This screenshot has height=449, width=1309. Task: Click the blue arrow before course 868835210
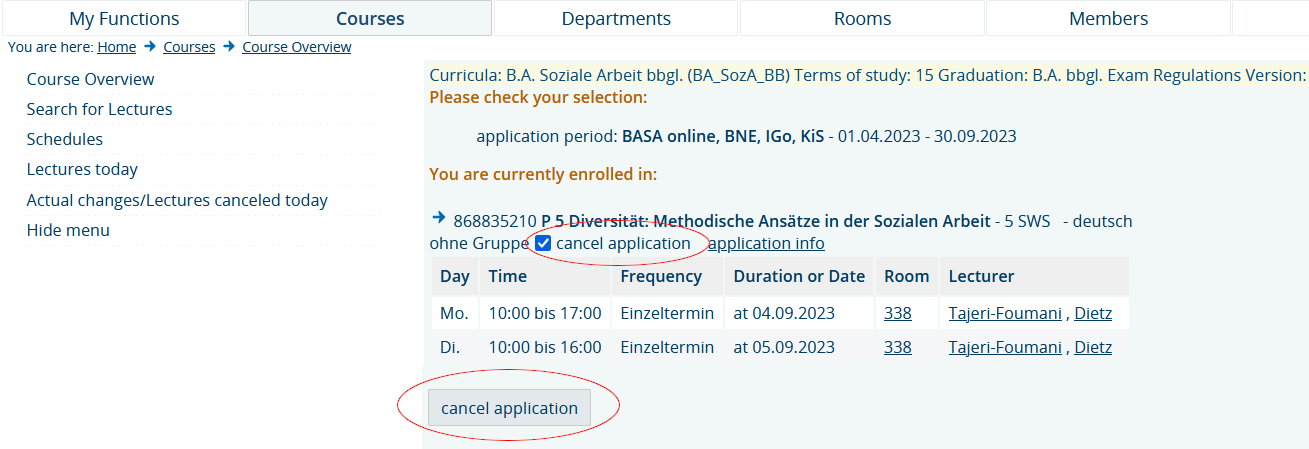pyautogui.click(x=438, y=217)
